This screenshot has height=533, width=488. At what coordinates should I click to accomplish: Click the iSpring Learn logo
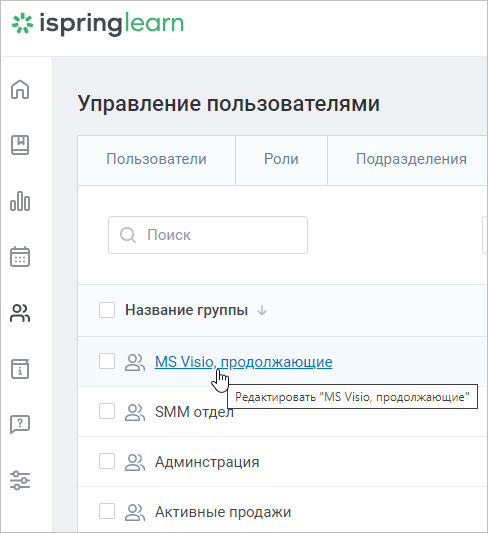tap(98, 24)
